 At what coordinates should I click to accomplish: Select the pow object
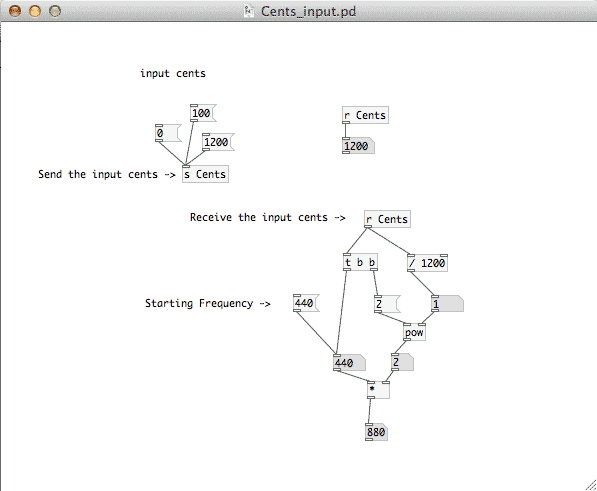(x=414, y=332)
